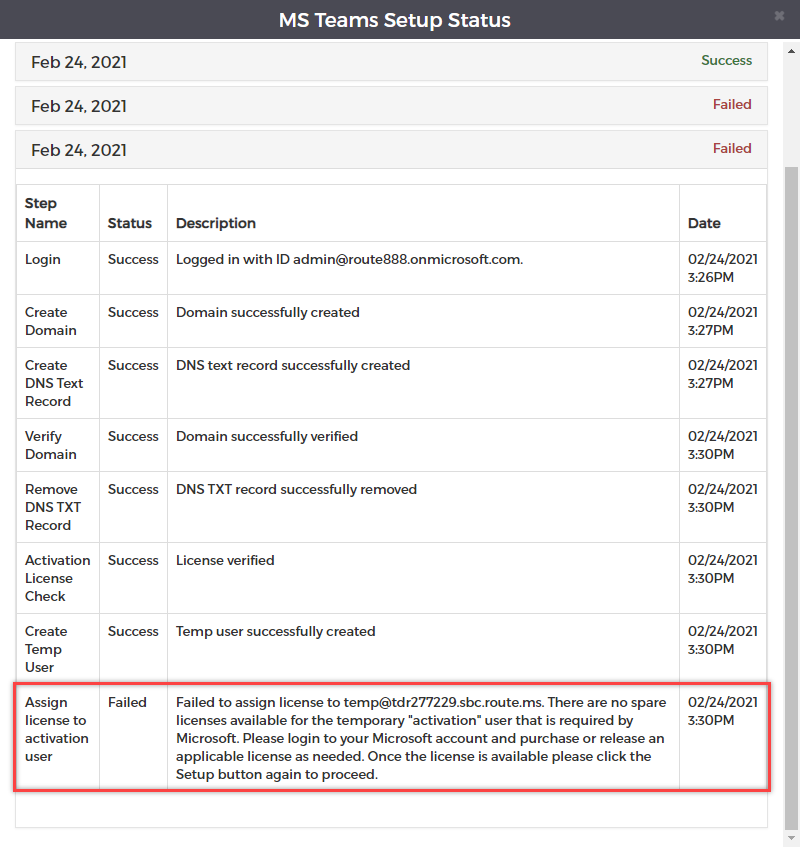Click the Success status label in the first row
800x849 pixels.
(726, 60)
